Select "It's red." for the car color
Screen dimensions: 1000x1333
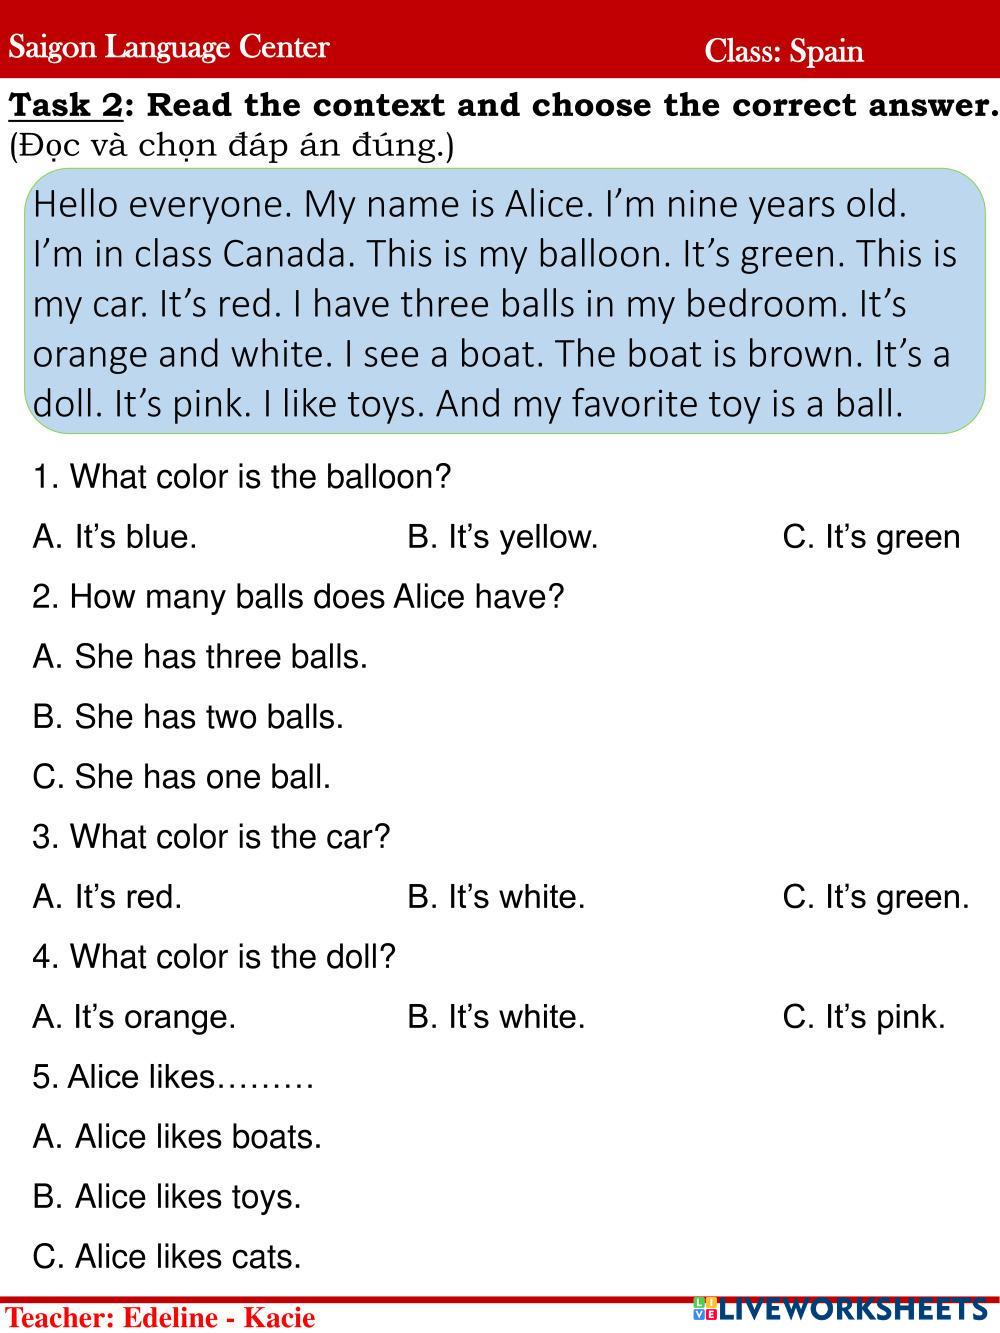pyautogui.click(x=107, y=897)
